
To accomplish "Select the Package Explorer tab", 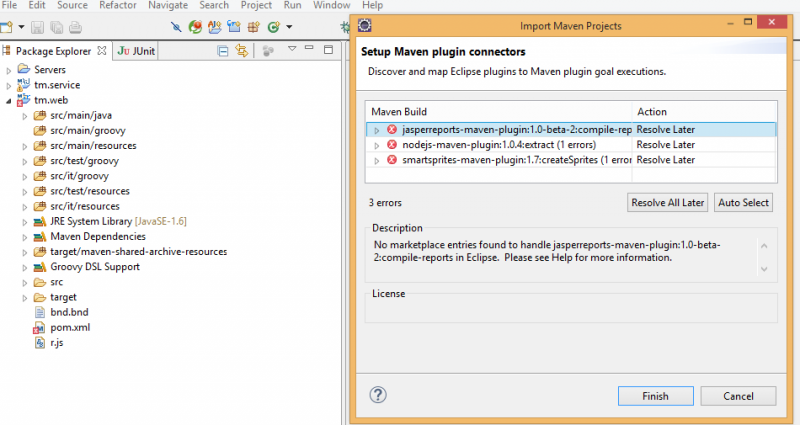I will coord(53,51).
